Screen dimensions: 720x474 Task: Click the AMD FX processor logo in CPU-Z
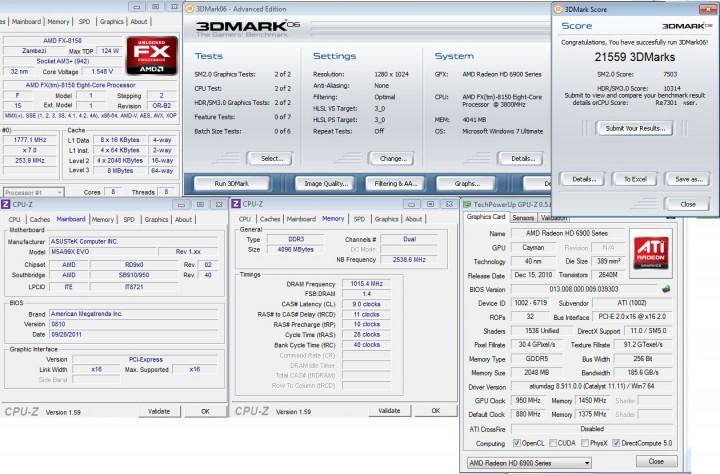152,56
